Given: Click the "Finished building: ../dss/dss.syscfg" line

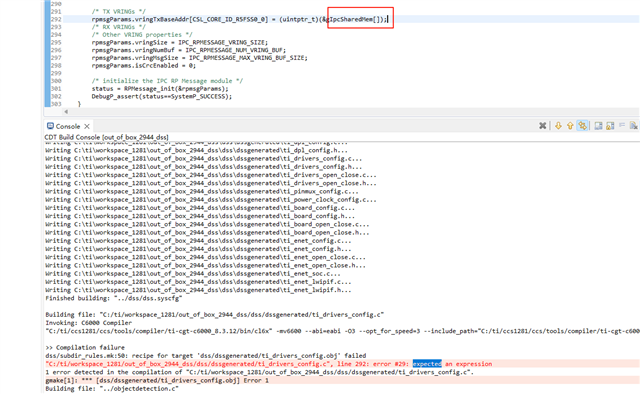Looking at the screenshot, I should tap(113, 298).
